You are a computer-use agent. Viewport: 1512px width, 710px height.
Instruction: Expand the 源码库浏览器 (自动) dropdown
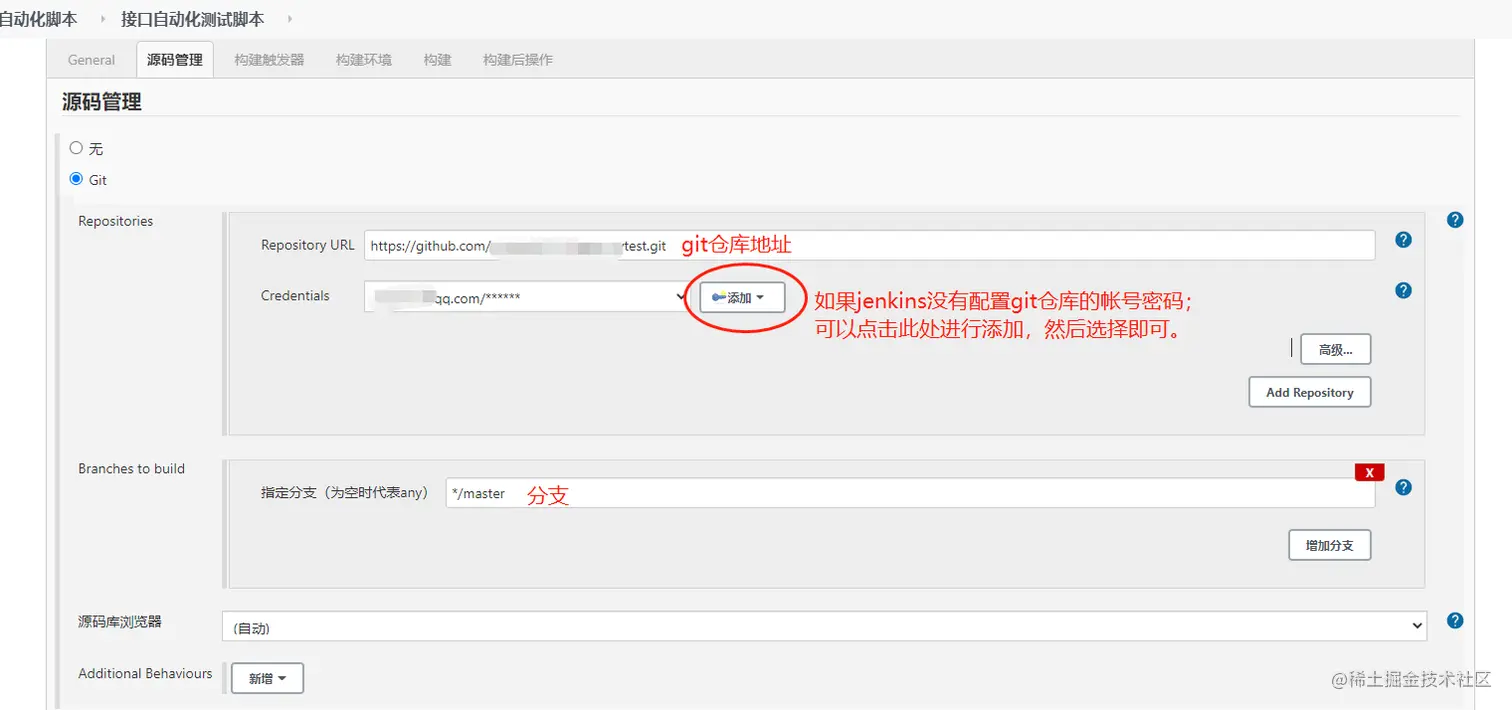pyautogui.click(x=825, y=627)
